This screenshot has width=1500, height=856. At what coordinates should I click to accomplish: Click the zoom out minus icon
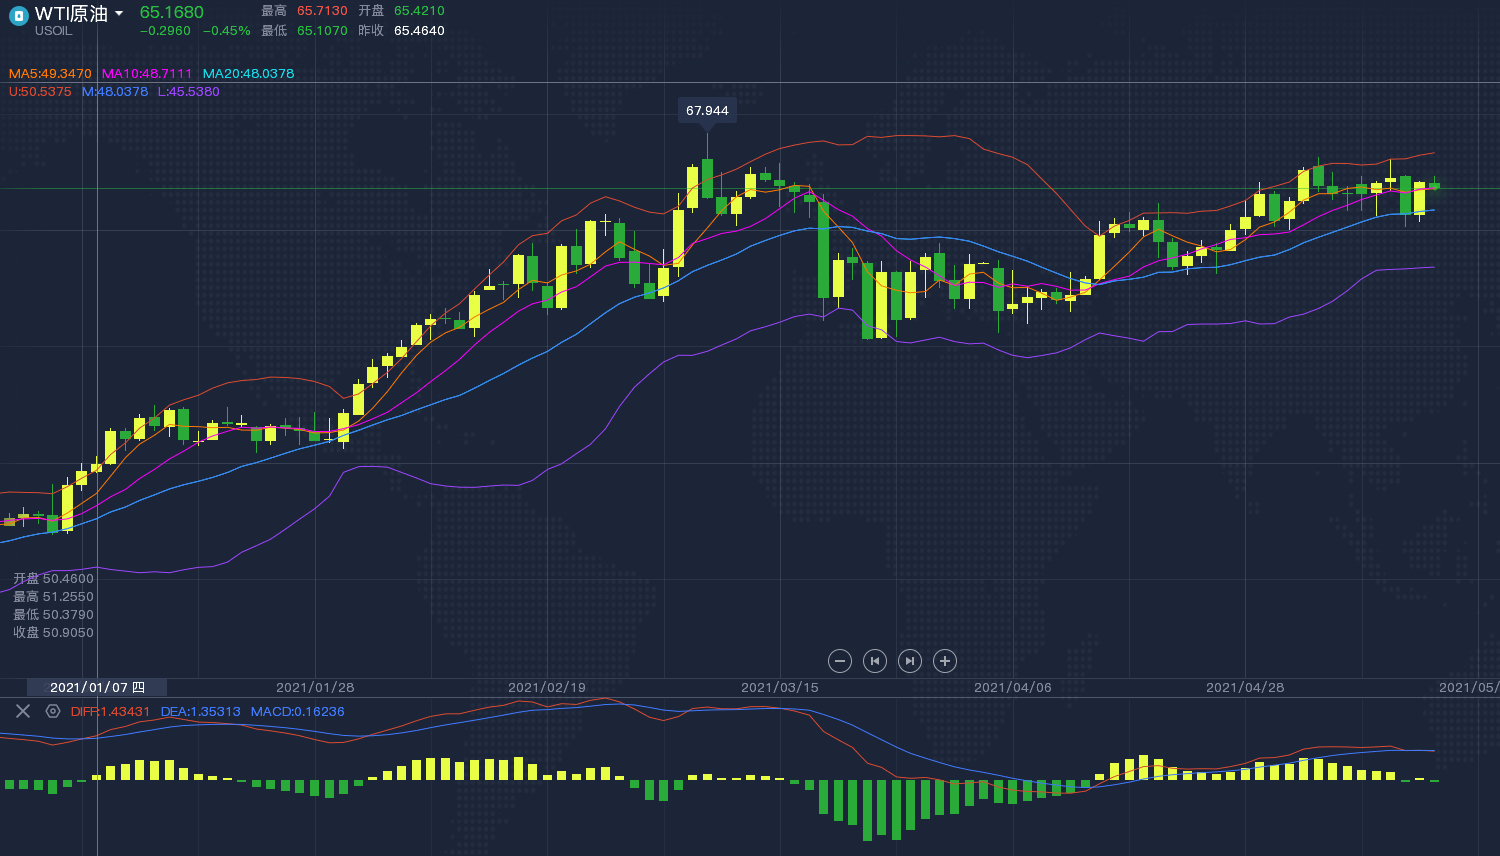(x=840, y=661)
